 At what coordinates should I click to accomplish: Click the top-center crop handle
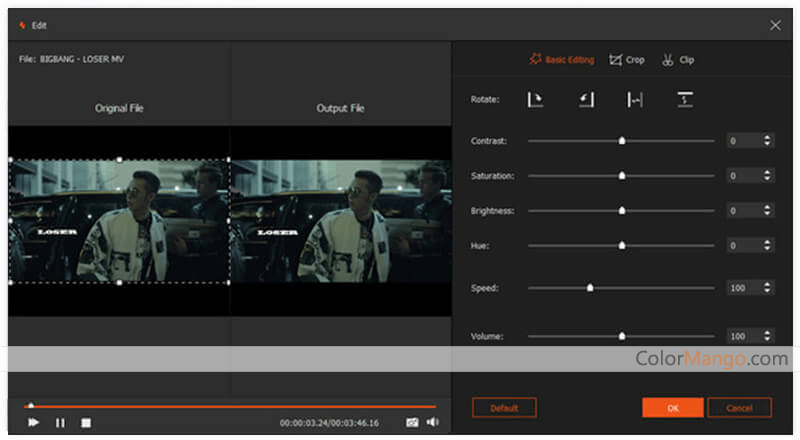coord(119,160)
